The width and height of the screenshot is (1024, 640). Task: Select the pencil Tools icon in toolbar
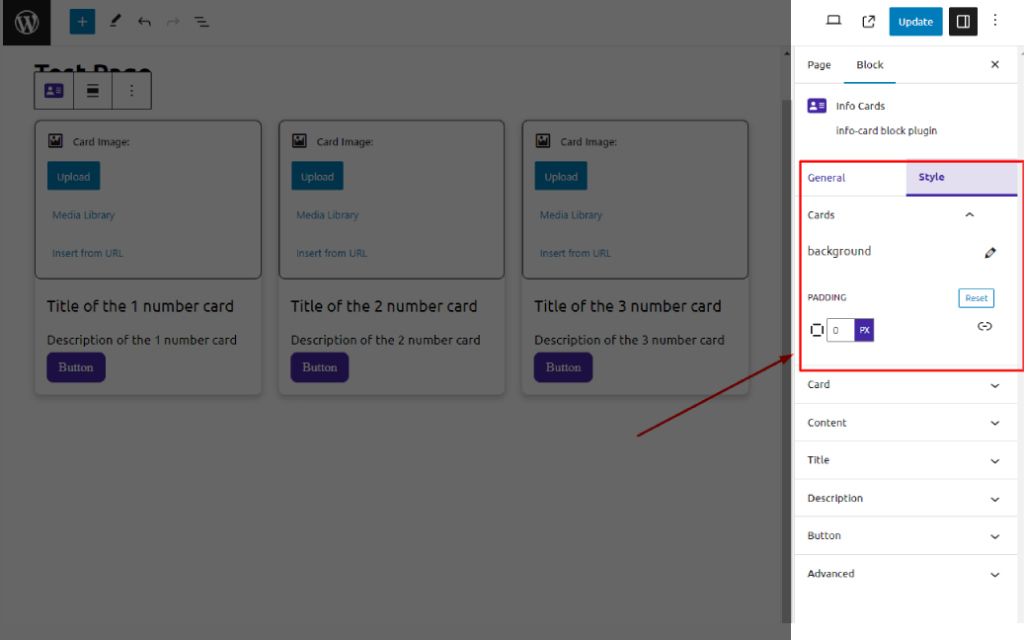point(114,21)
